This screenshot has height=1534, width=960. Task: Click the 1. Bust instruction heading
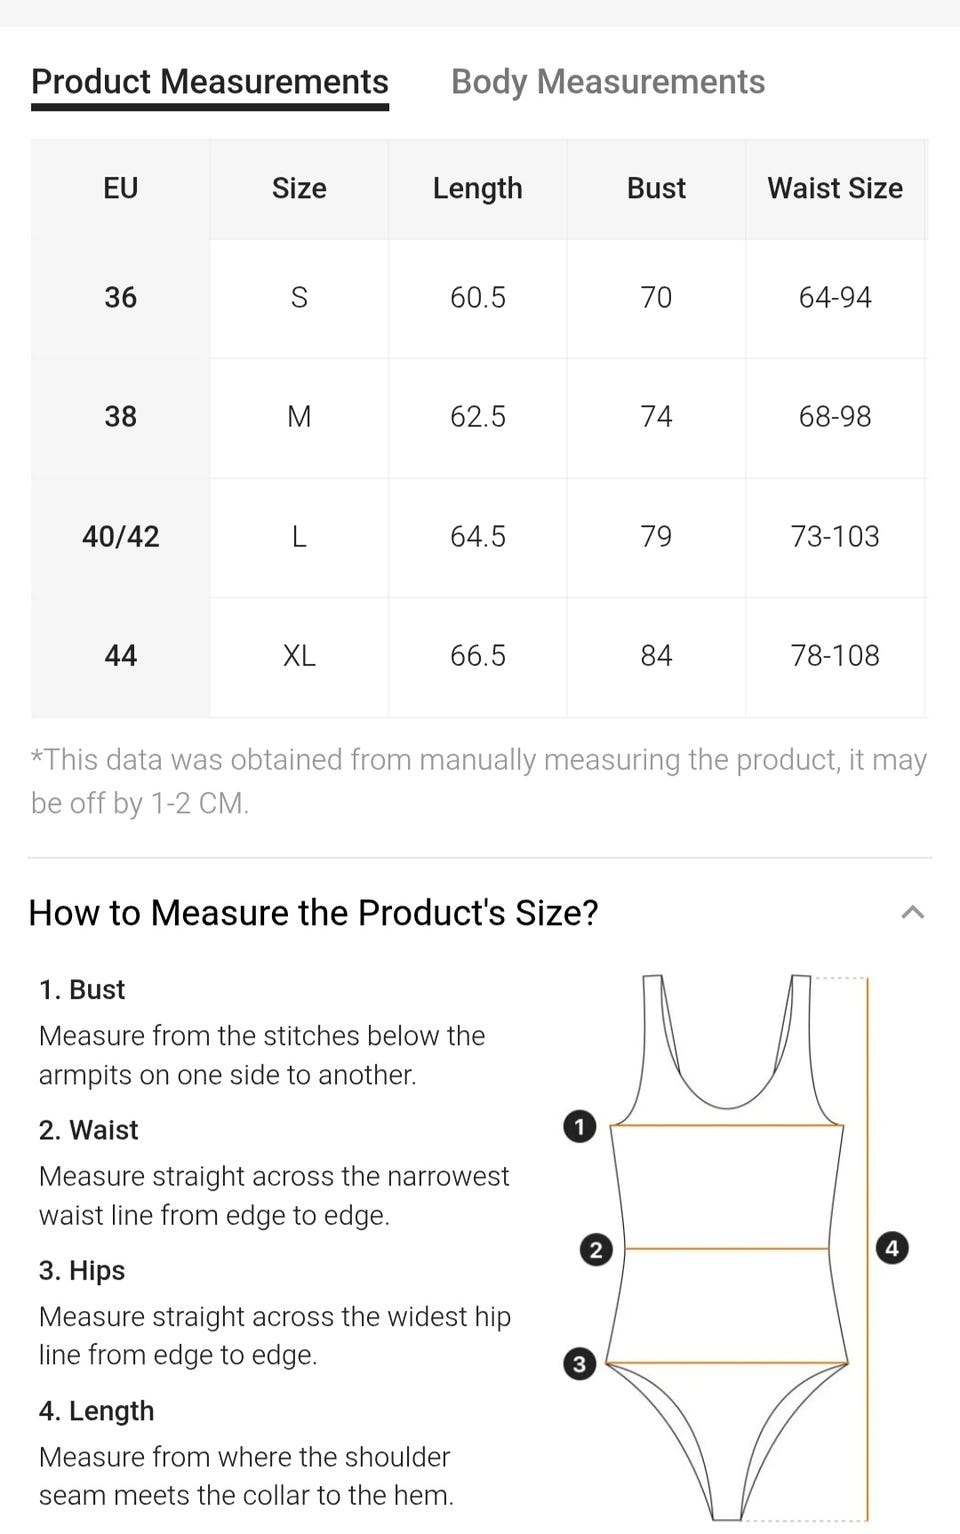[x=82, y=990]
